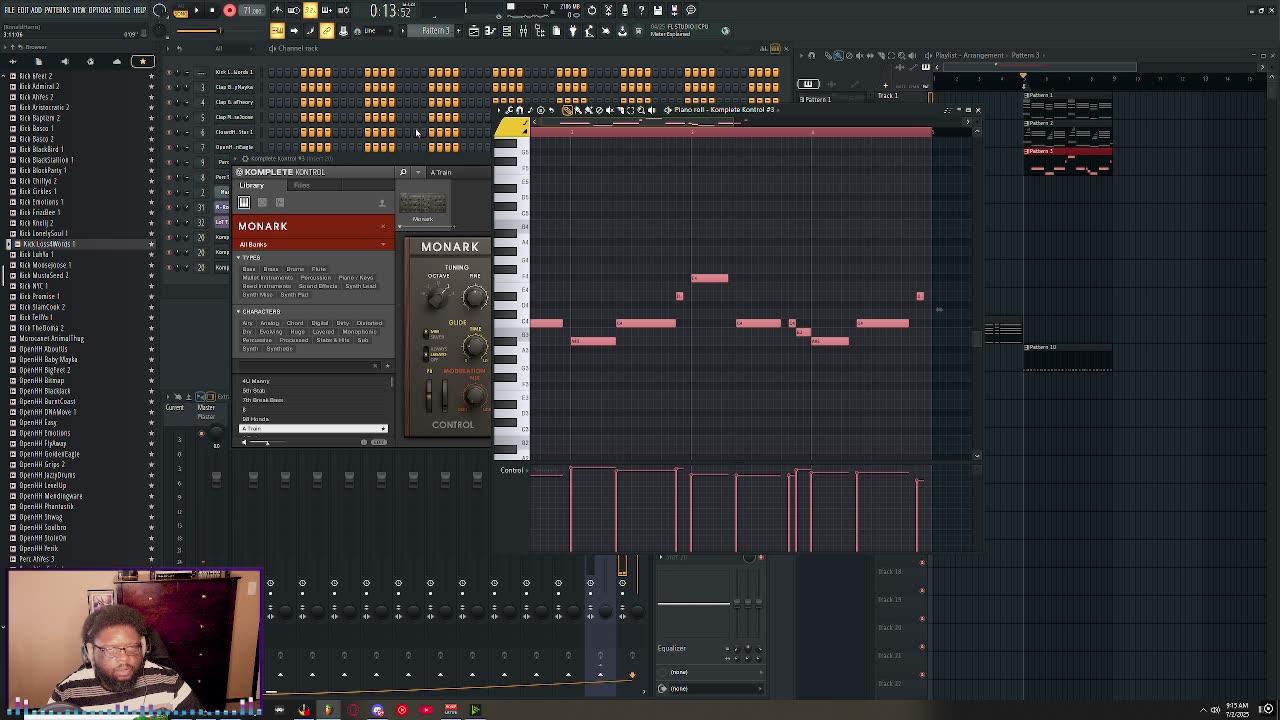
Task: Toggle favorites star filter in preset search
Action: coord(387,366)
